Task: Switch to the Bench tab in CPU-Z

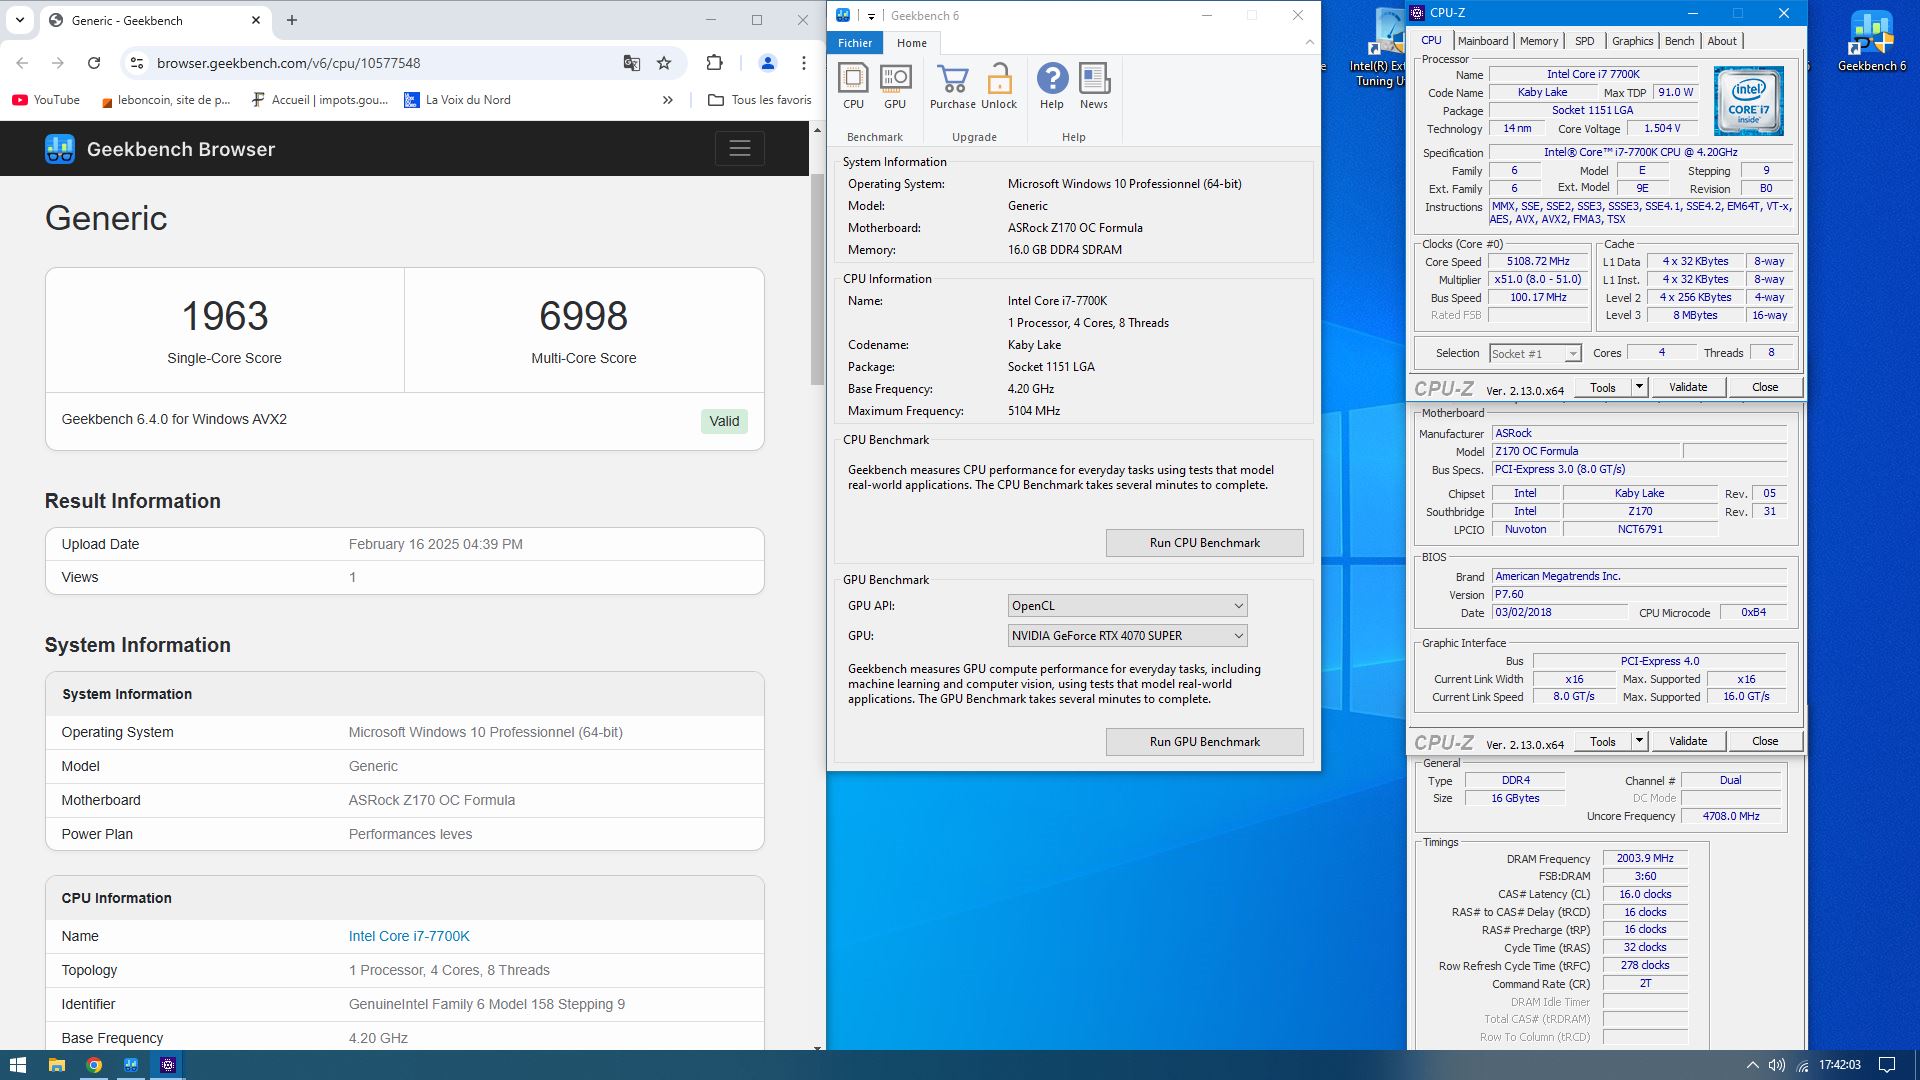Action: pos(1680,41)
